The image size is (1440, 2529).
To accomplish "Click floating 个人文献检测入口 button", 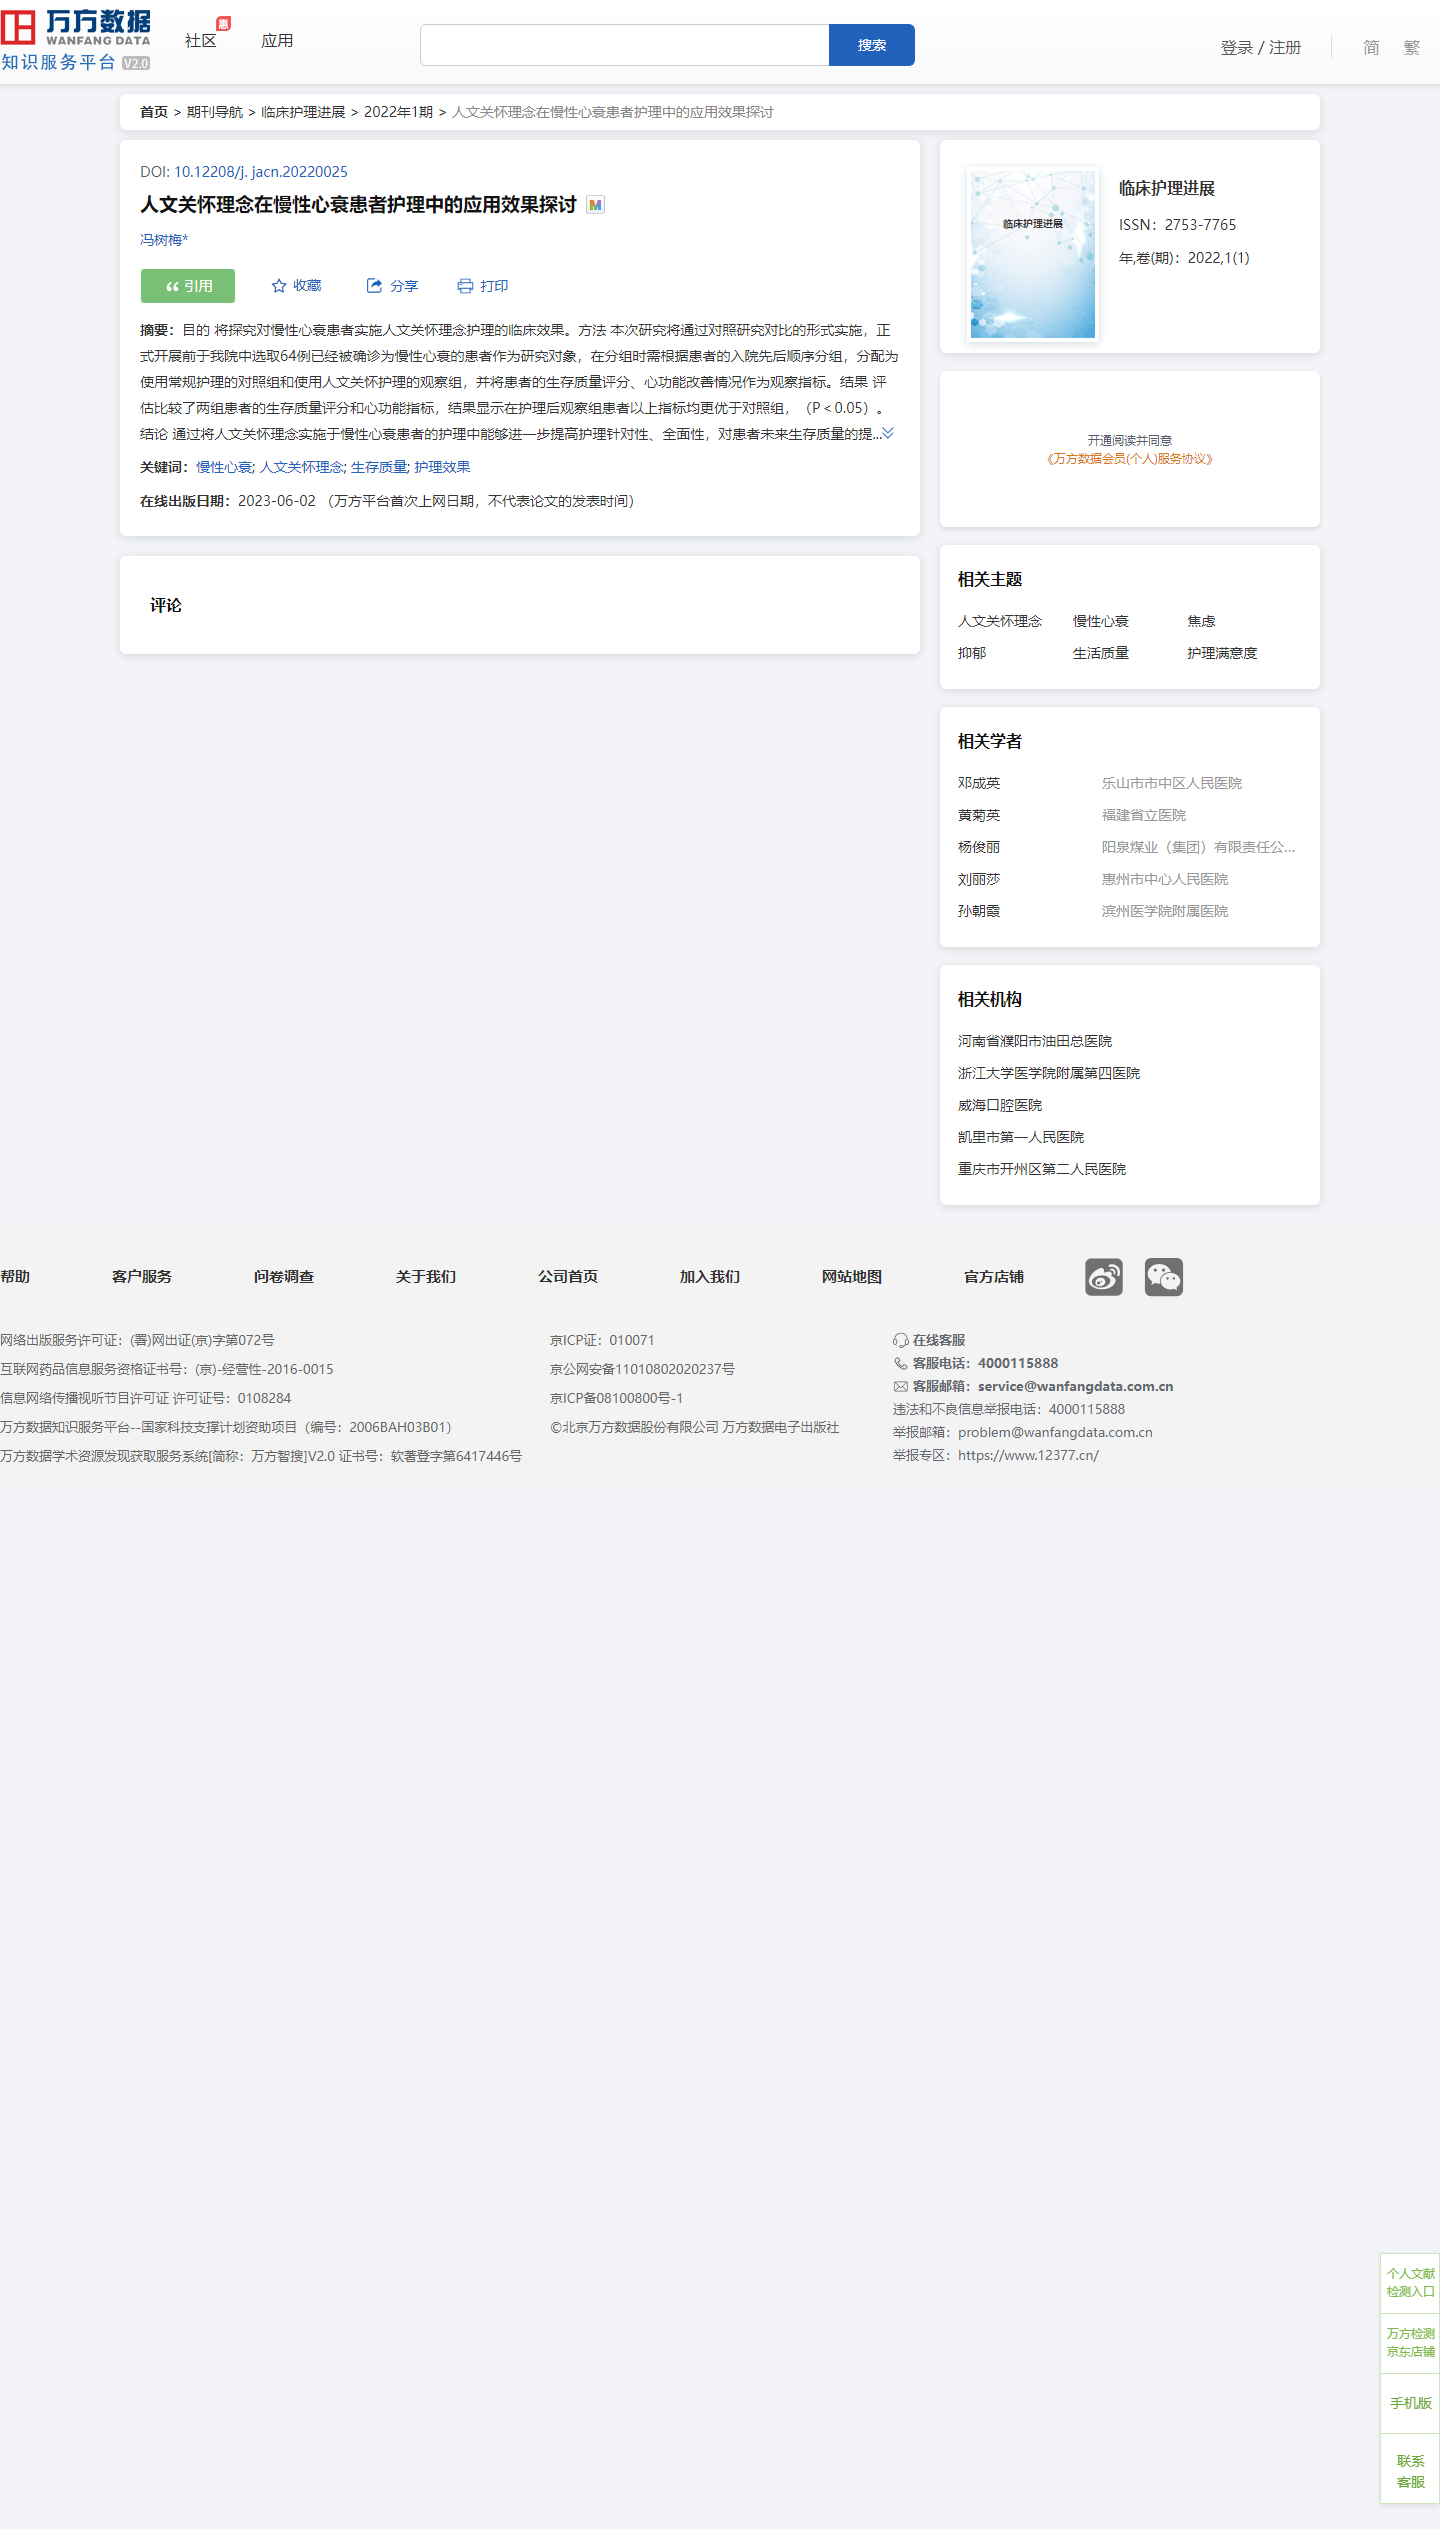I will coord(1410,2282).
